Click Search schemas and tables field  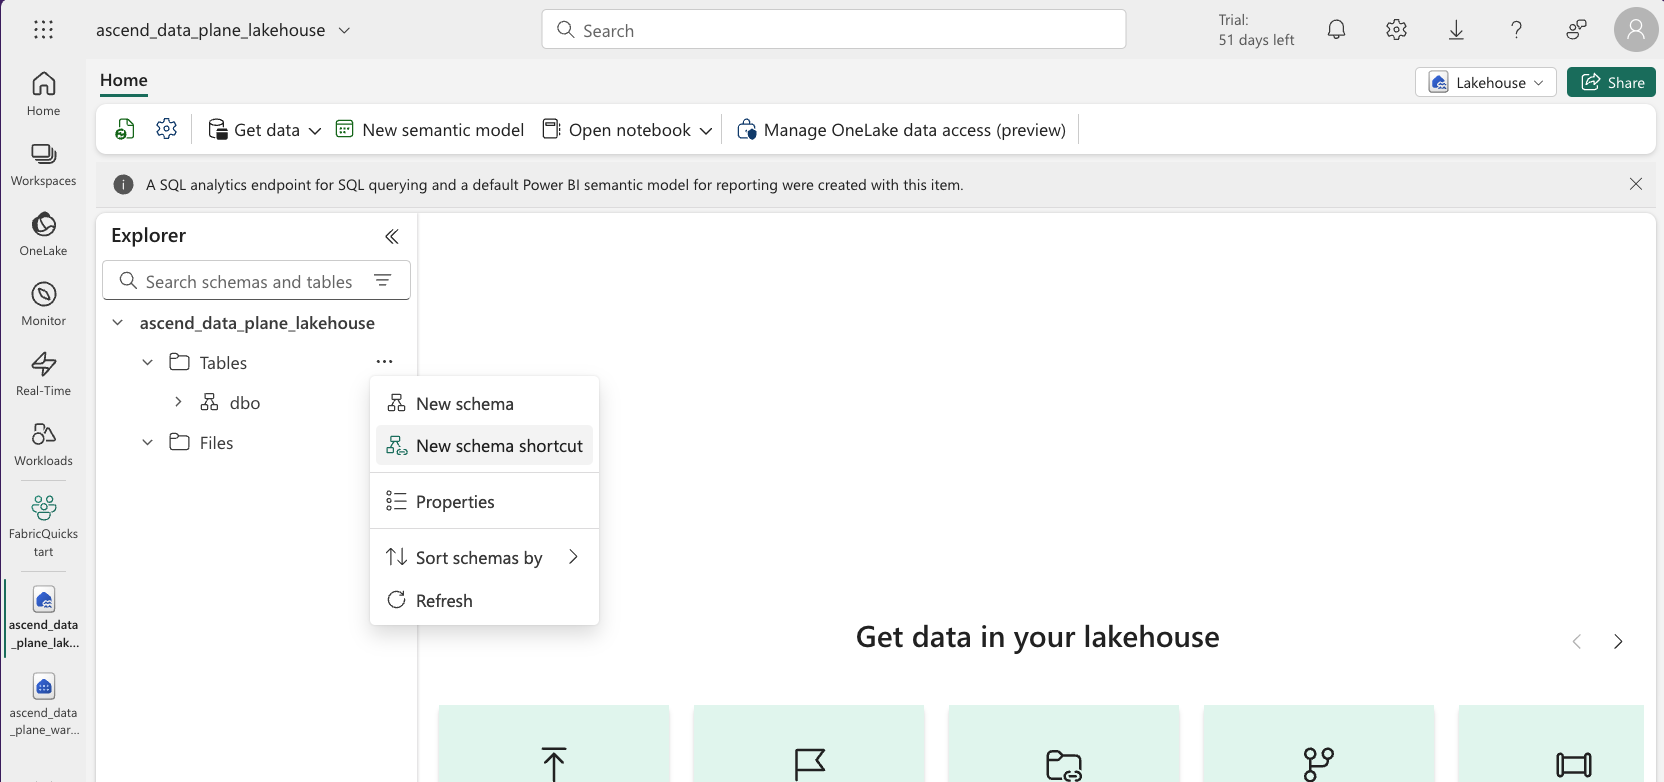256,280
